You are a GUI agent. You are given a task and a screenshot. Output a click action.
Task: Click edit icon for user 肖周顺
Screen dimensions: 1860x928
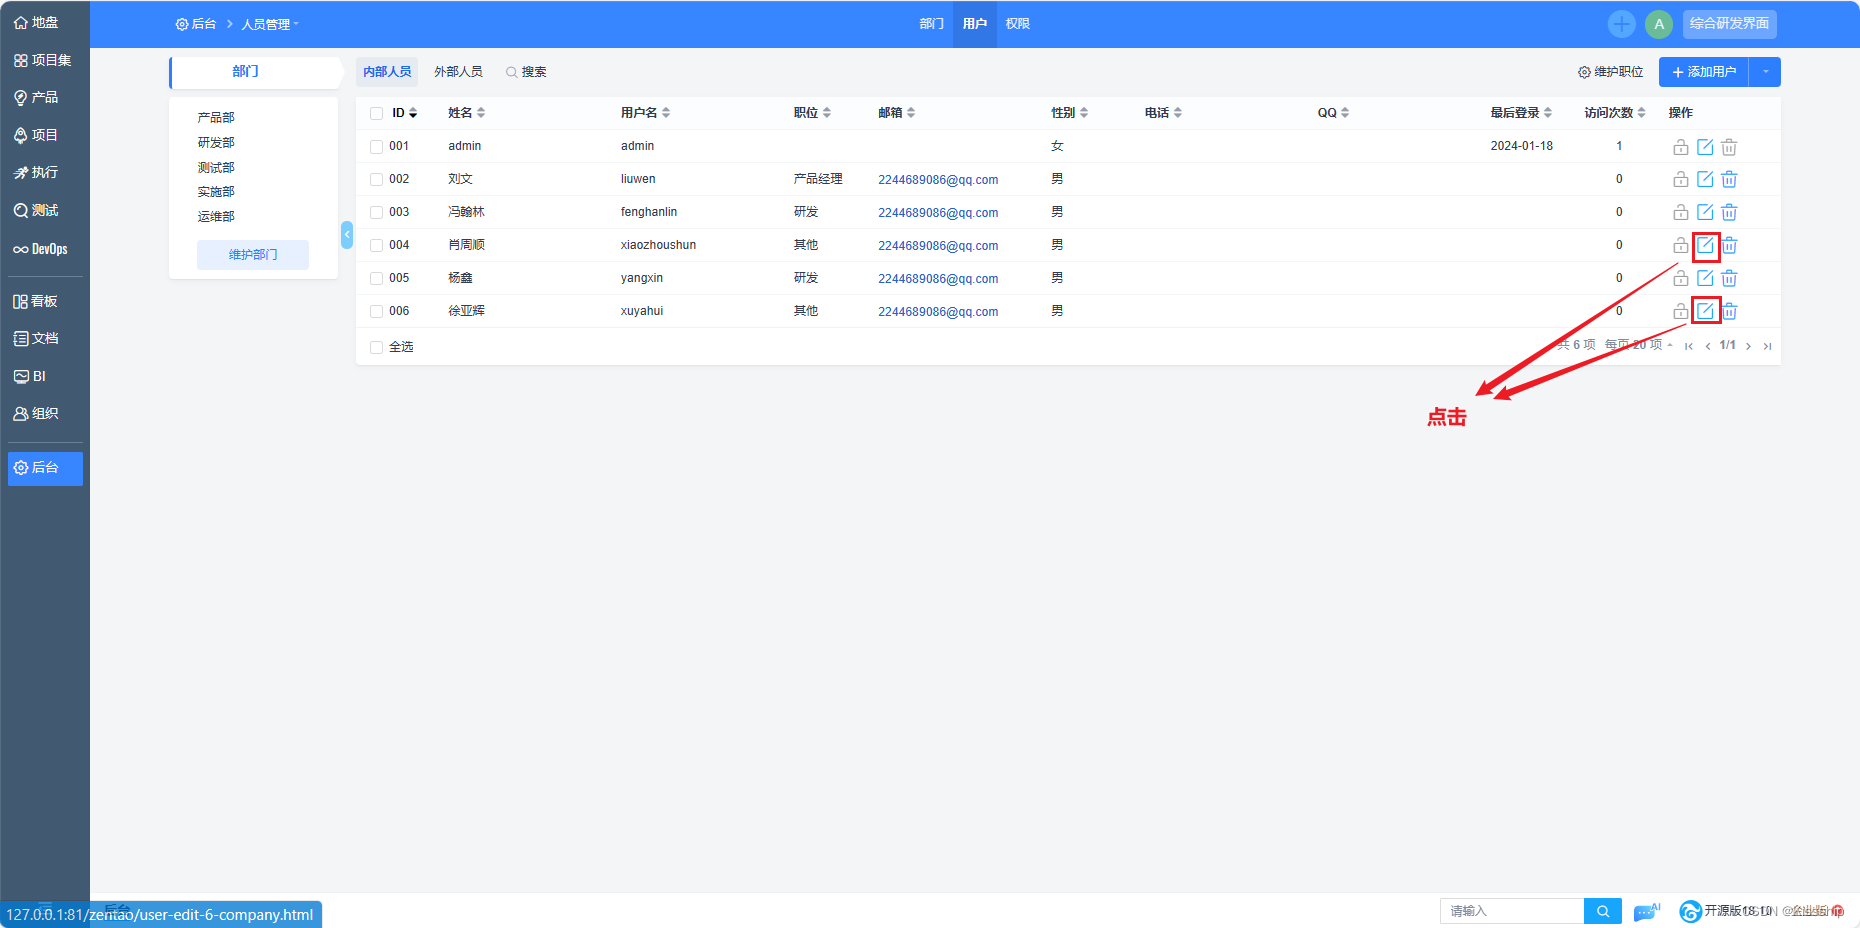(1705, 245)
